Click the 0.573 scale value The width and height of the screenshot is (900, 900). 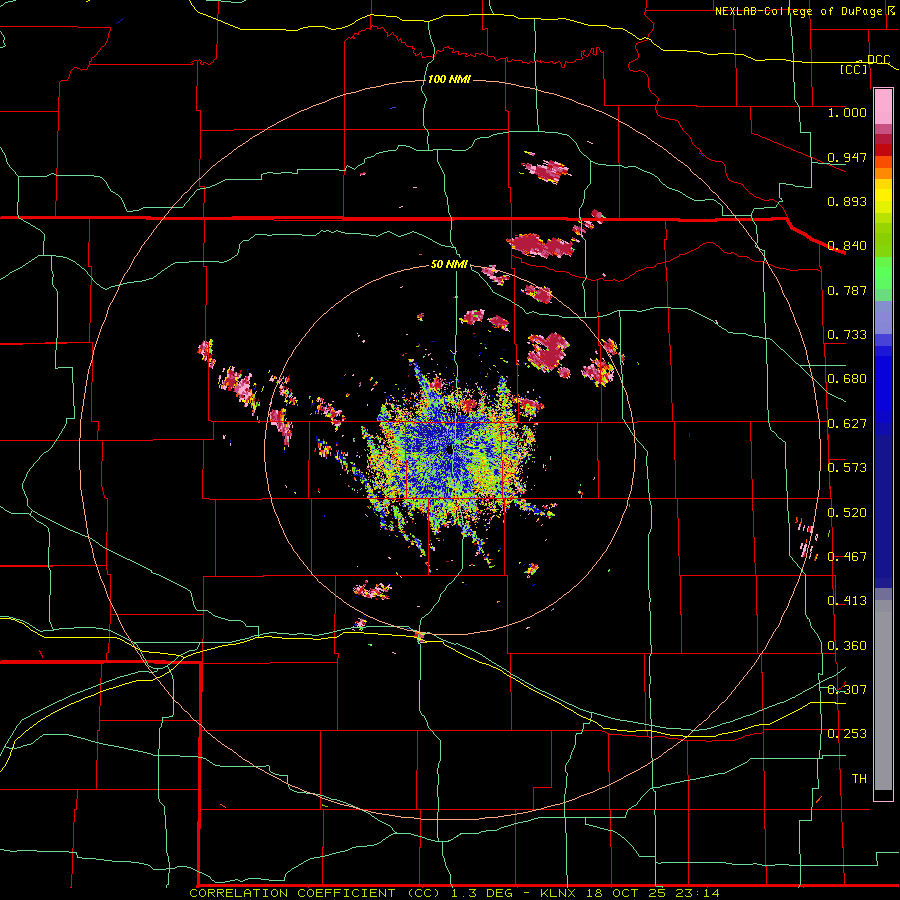847,468
